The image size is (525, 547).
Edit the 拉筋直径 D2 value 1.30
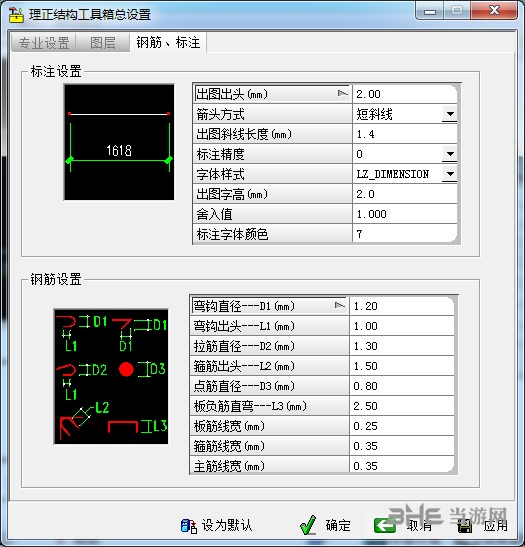click(402, 346)
